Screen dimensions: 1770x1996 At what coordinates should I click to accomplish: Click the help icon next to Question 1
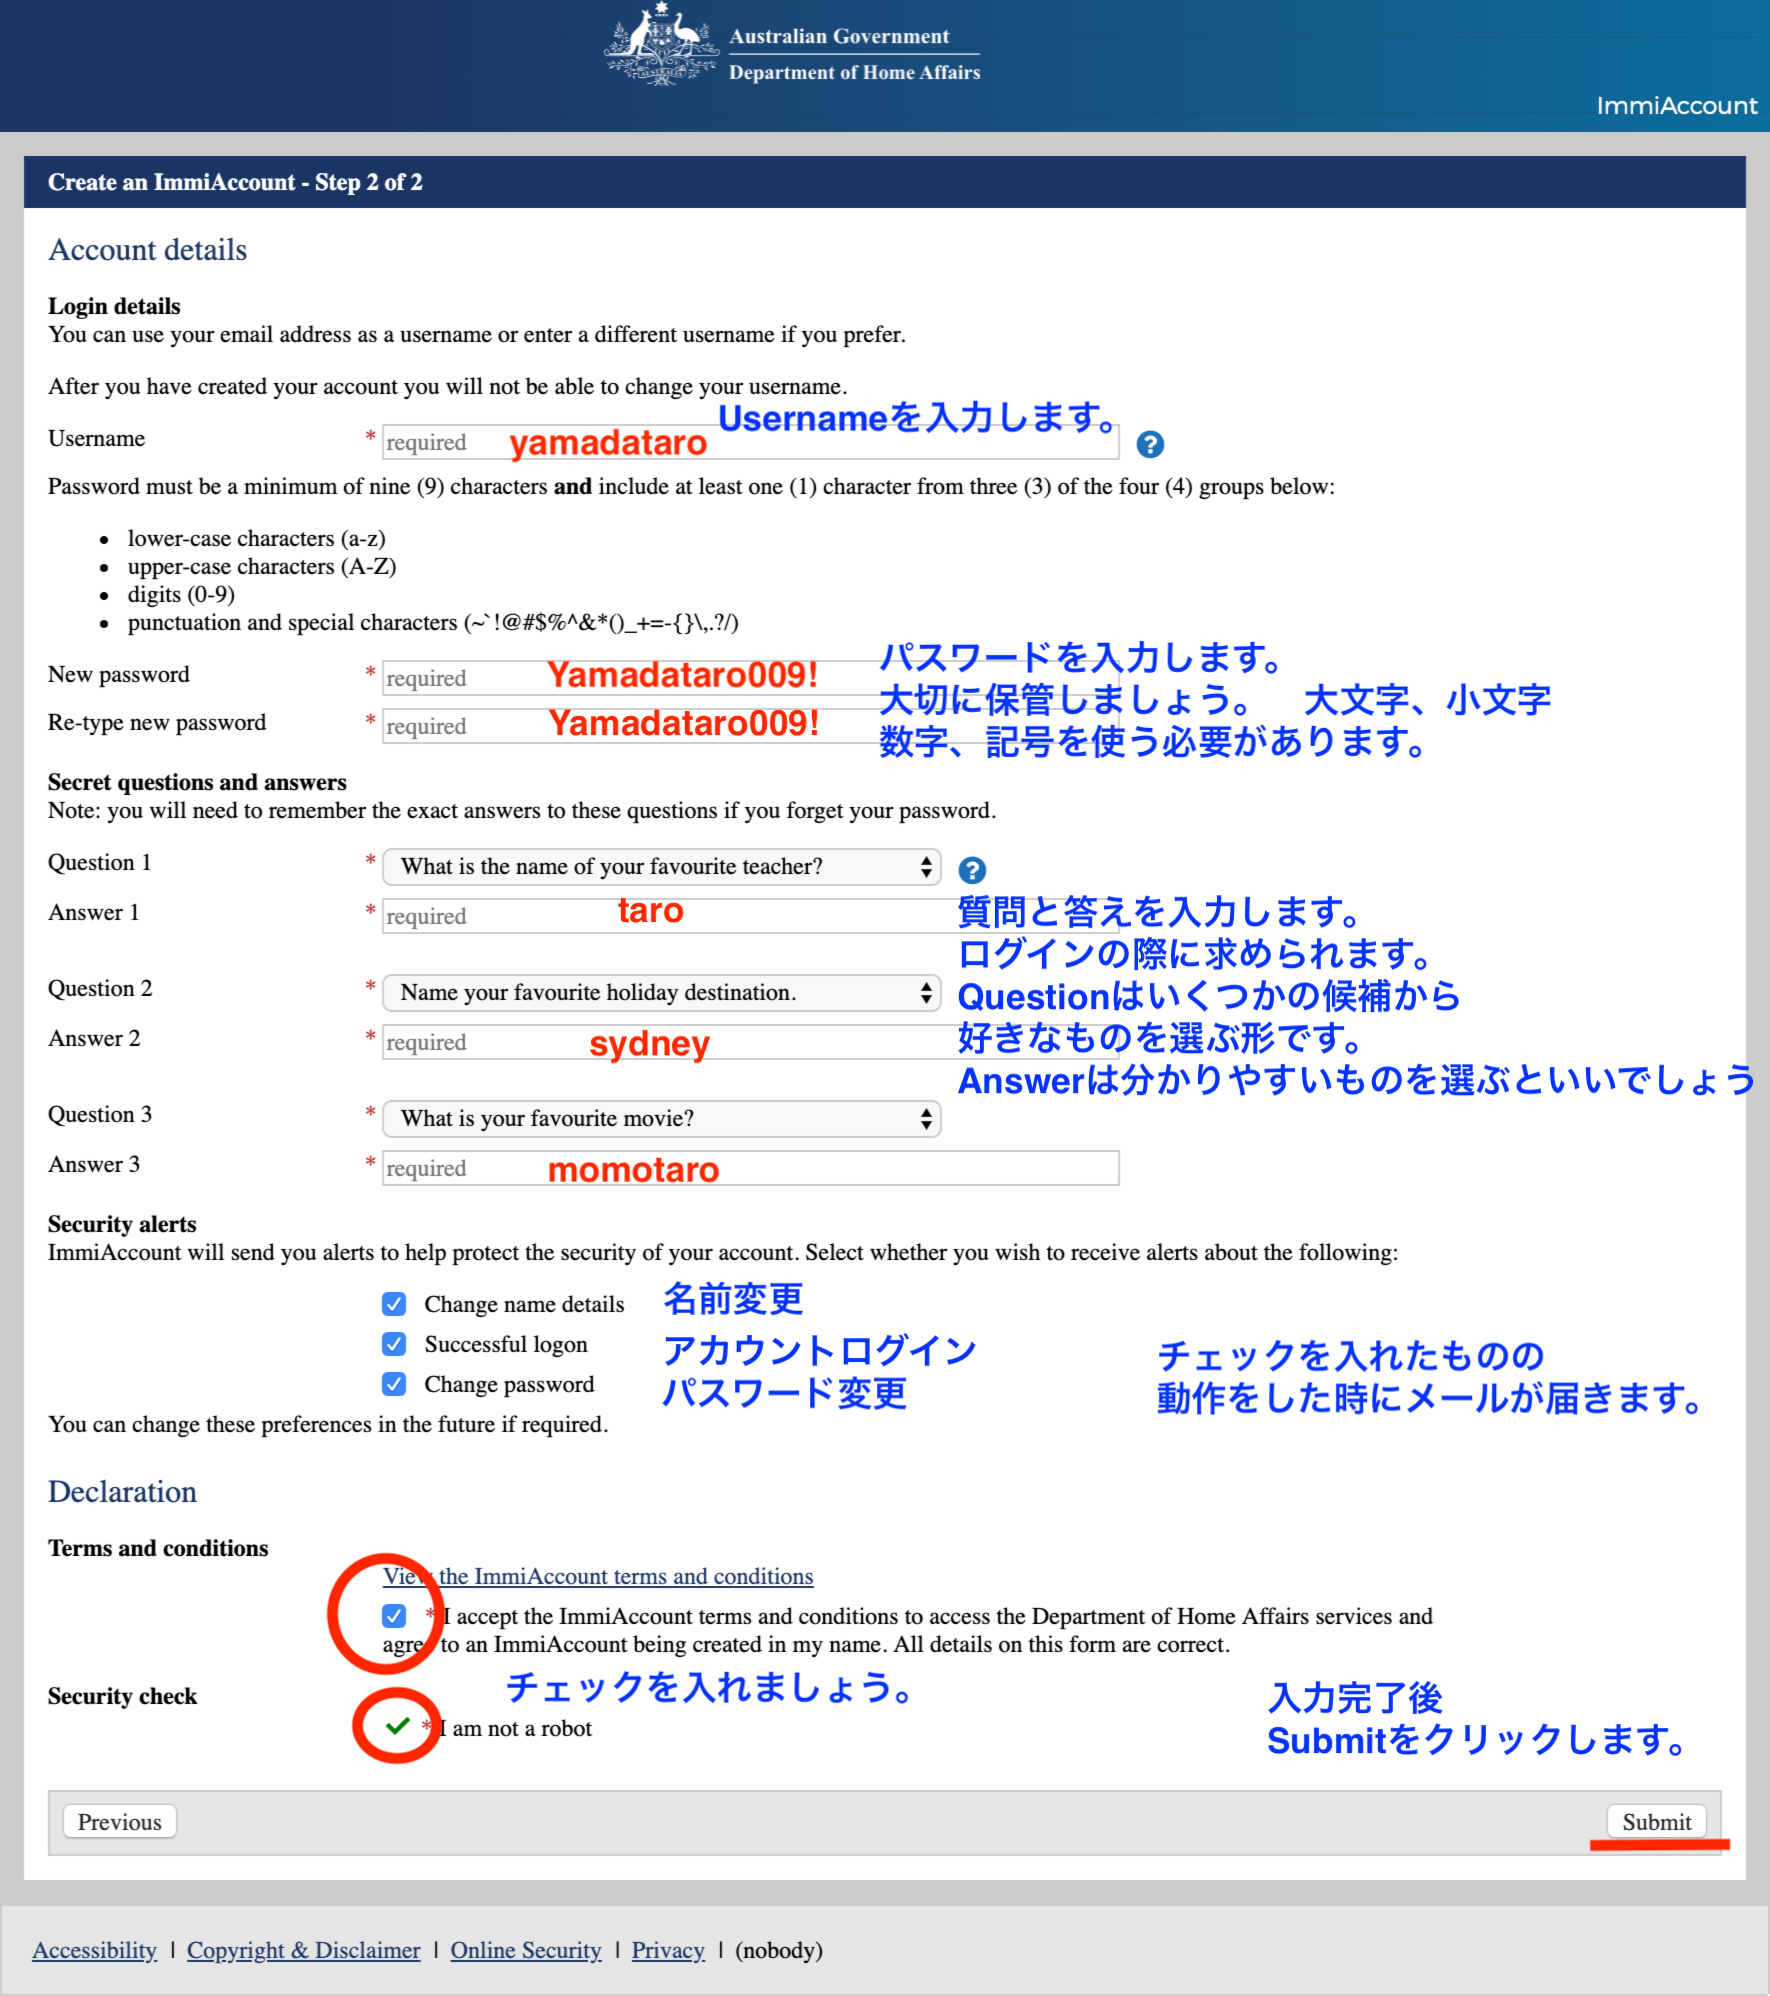pos(971,870)
